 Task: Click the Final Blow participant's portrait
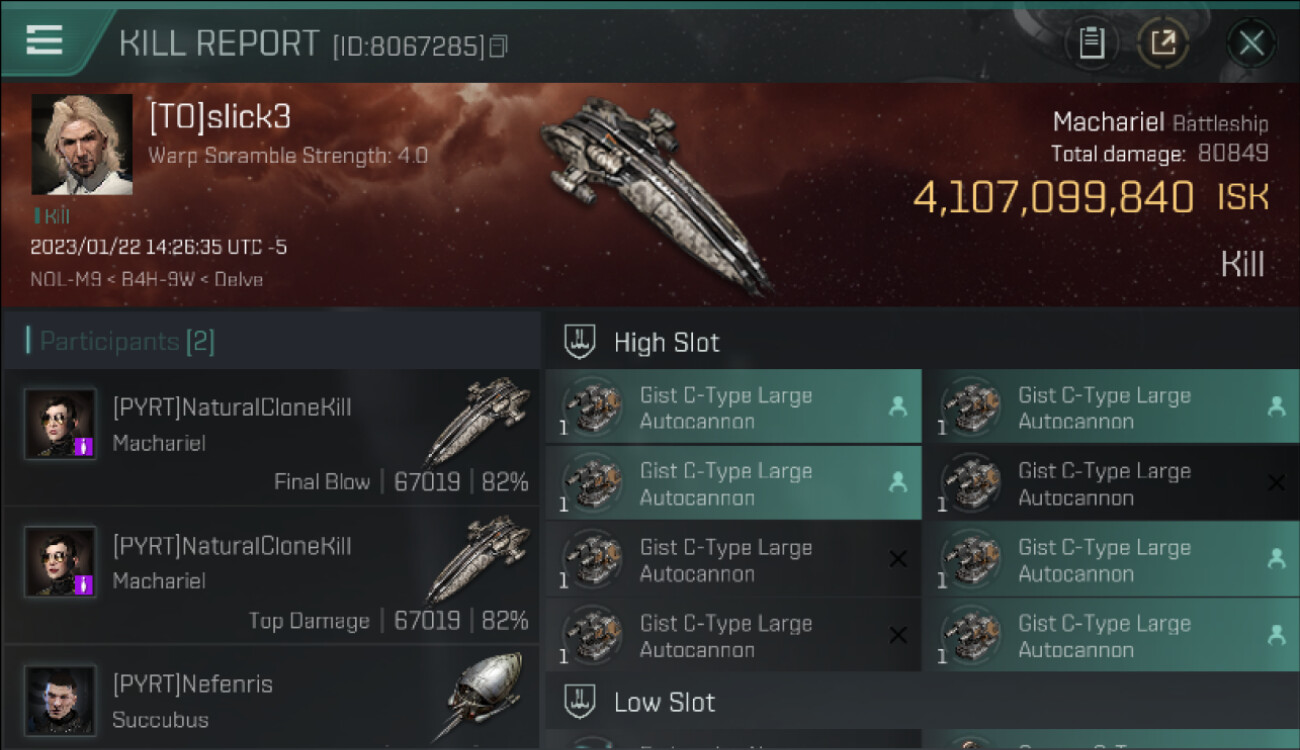point(60,424)
